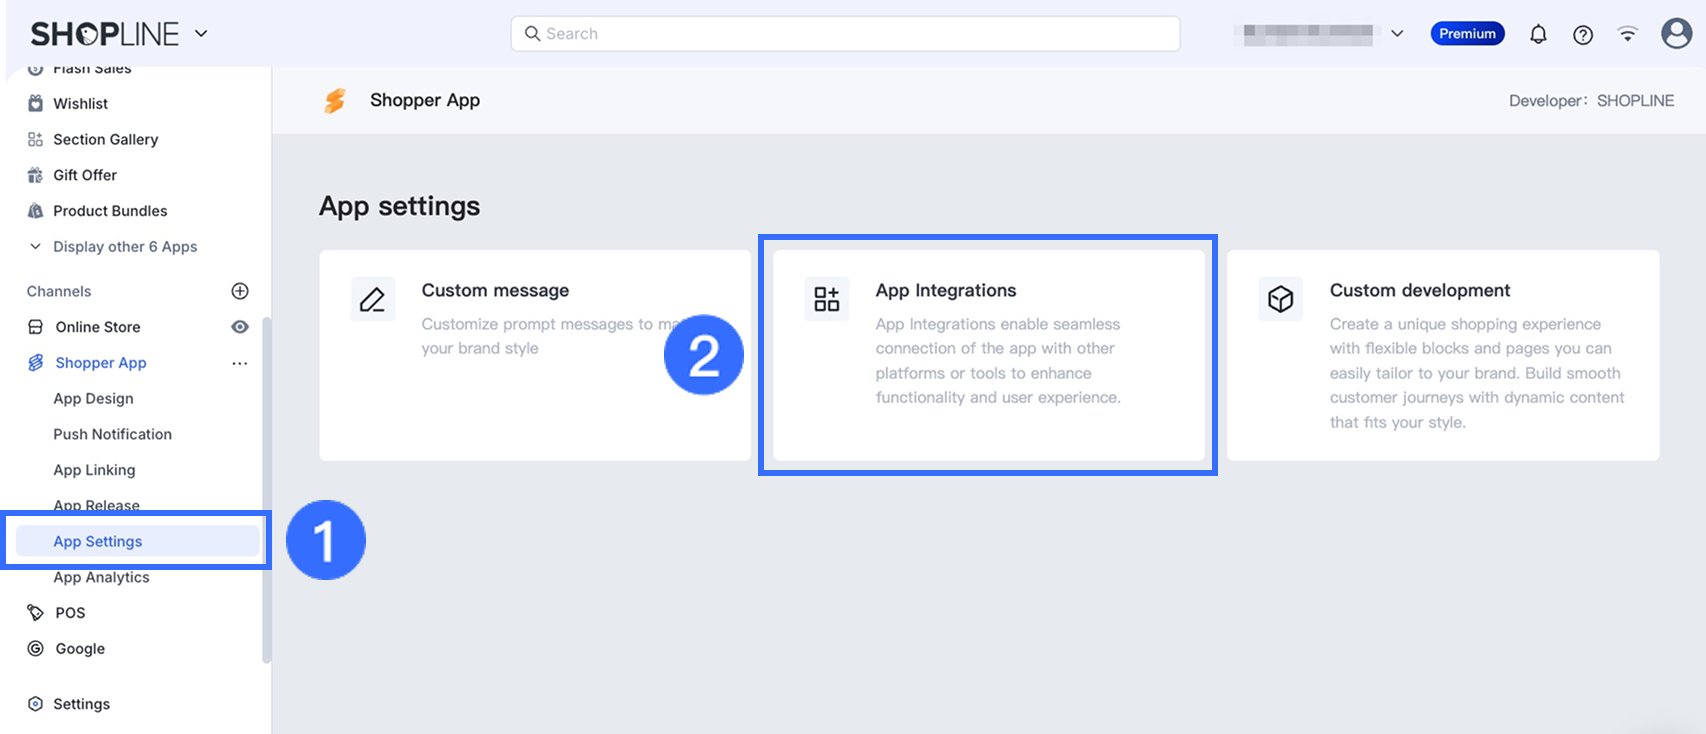Open App Design in sidebar
The width and height of the screenshot is (1706, 734).
point(93,399)
